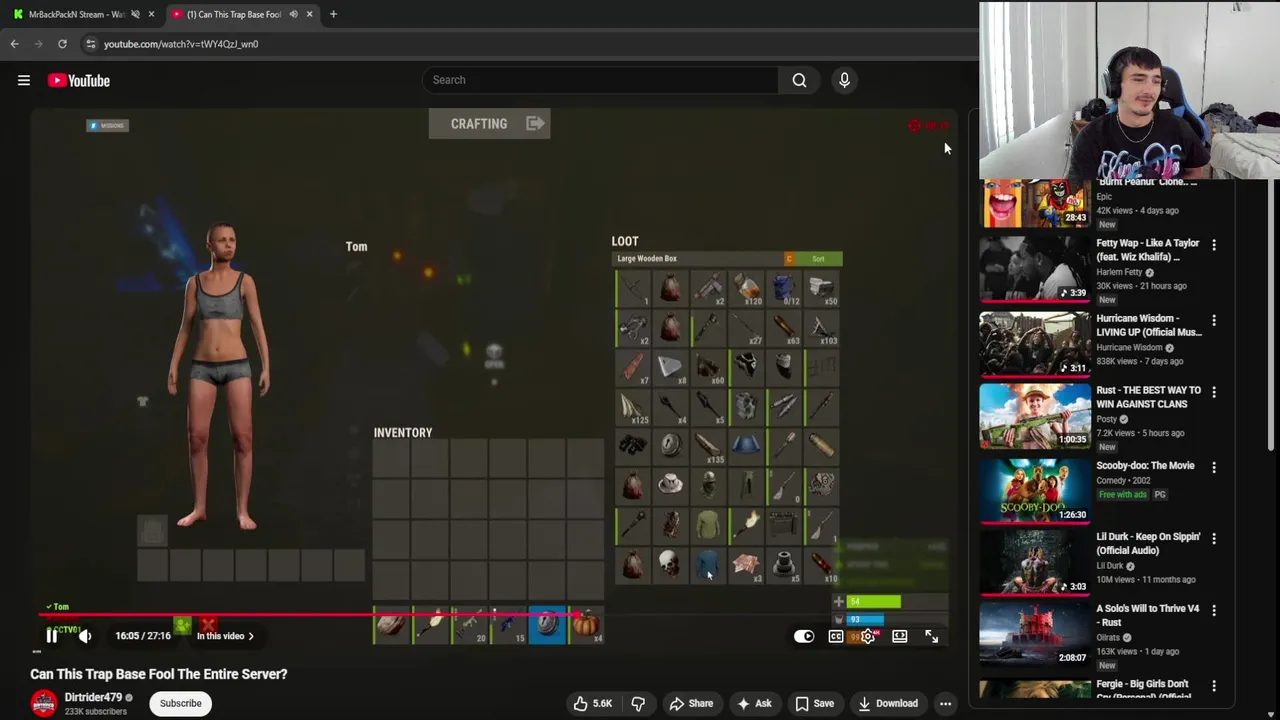Save video to a playlist
Viewport: 1280px width, 720px height.
tap(815, 703)
